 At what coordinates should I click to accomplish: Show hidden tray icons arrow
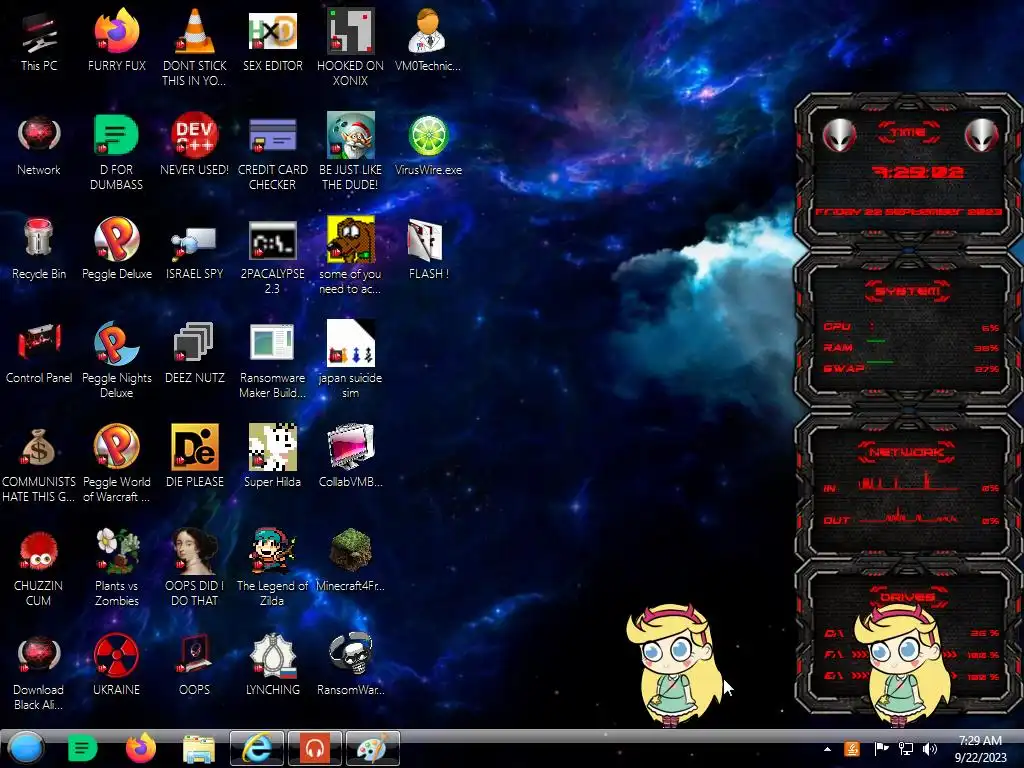827,749
